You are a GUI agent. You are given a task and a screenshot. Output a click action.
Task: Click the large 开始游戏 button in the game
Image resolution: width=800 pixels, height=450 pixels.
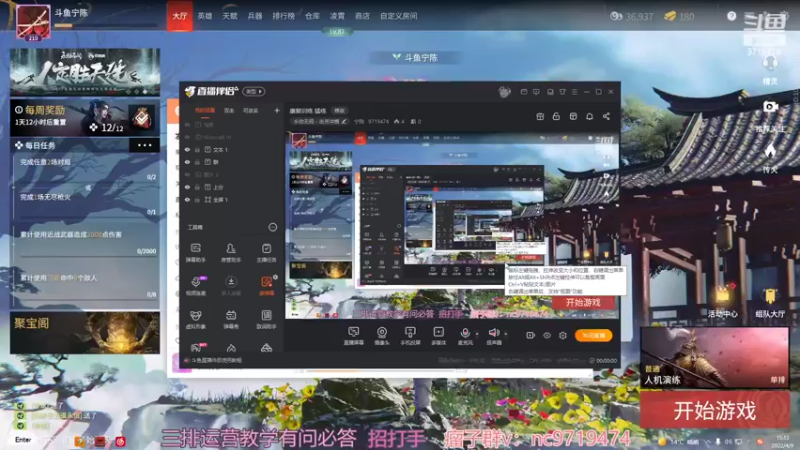[714, 410]
